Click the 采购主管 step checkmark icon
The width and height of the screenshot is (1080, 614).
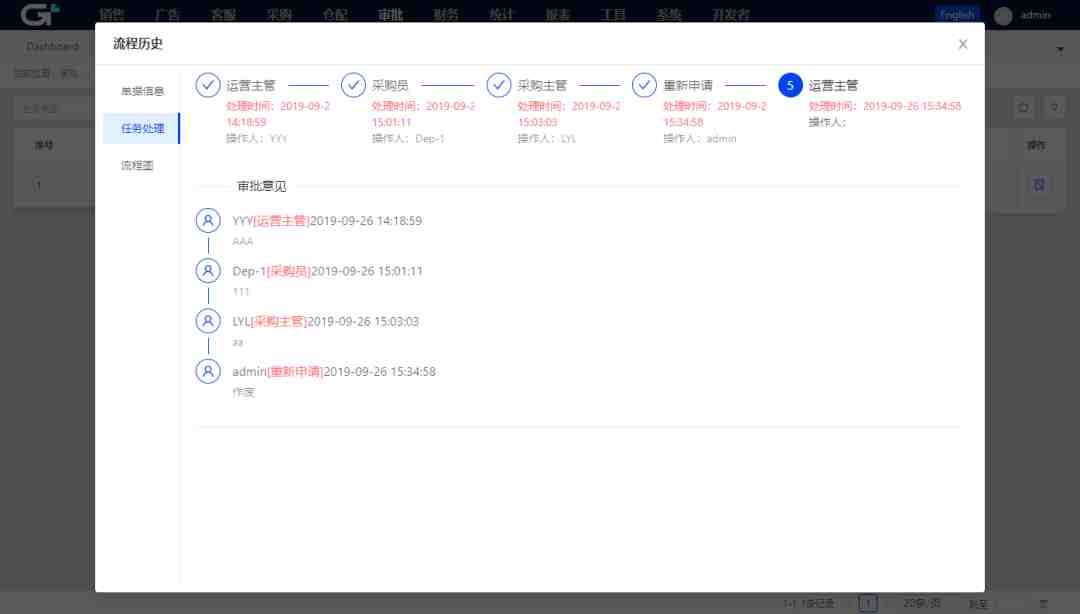click(x=499, y=85)
